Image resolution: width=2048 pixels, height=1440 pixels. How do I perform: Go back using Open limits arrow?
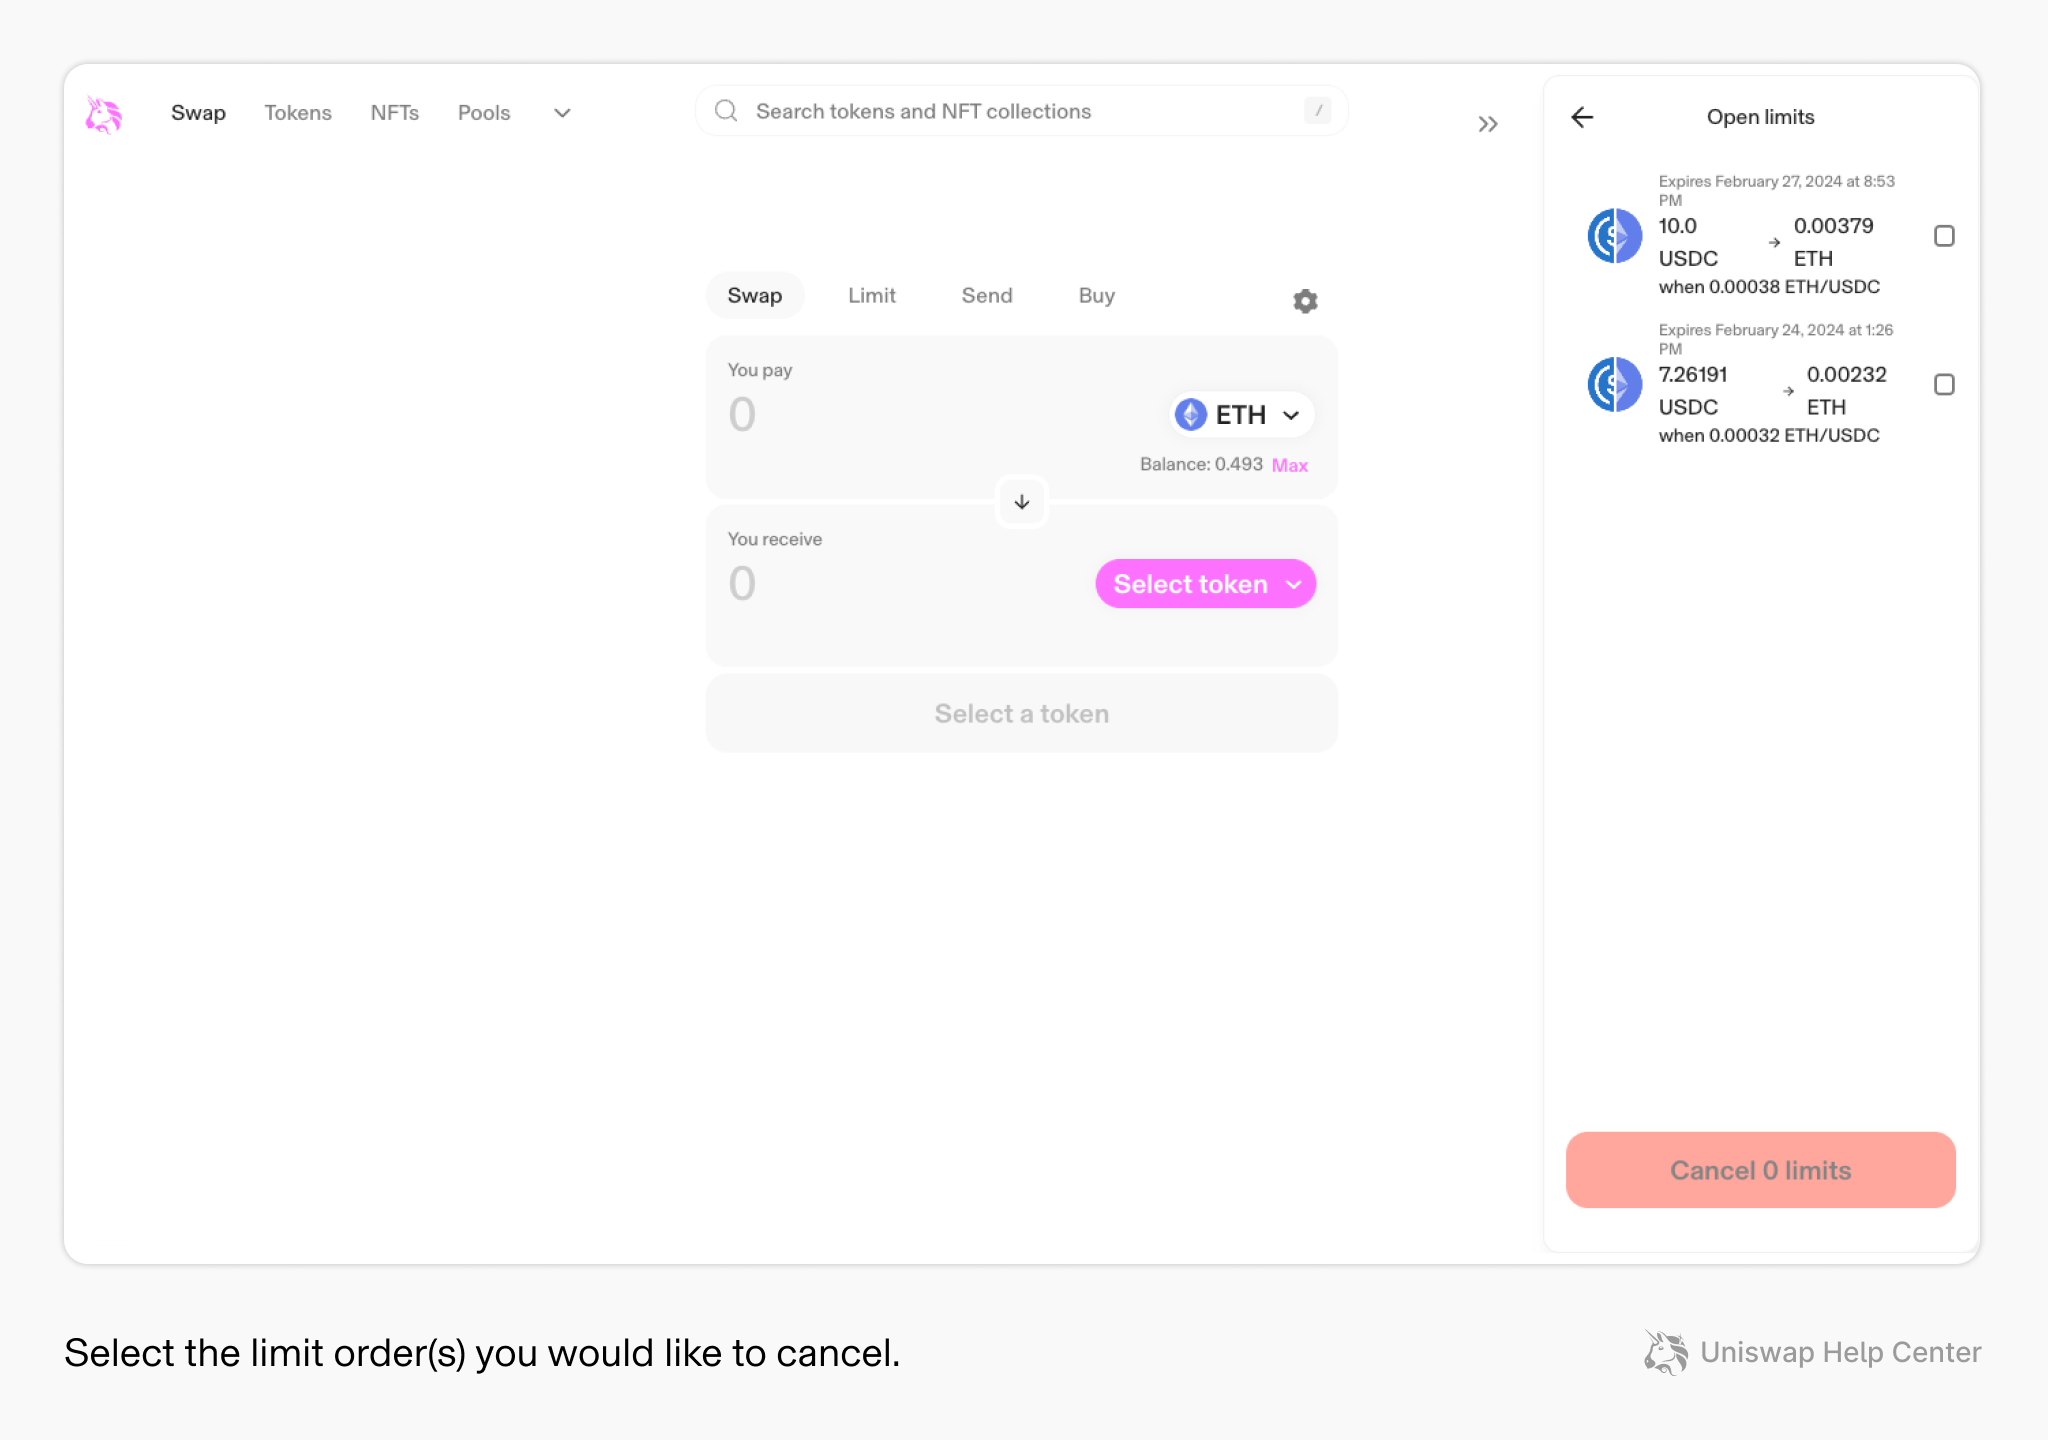[x=1582, y=117]
